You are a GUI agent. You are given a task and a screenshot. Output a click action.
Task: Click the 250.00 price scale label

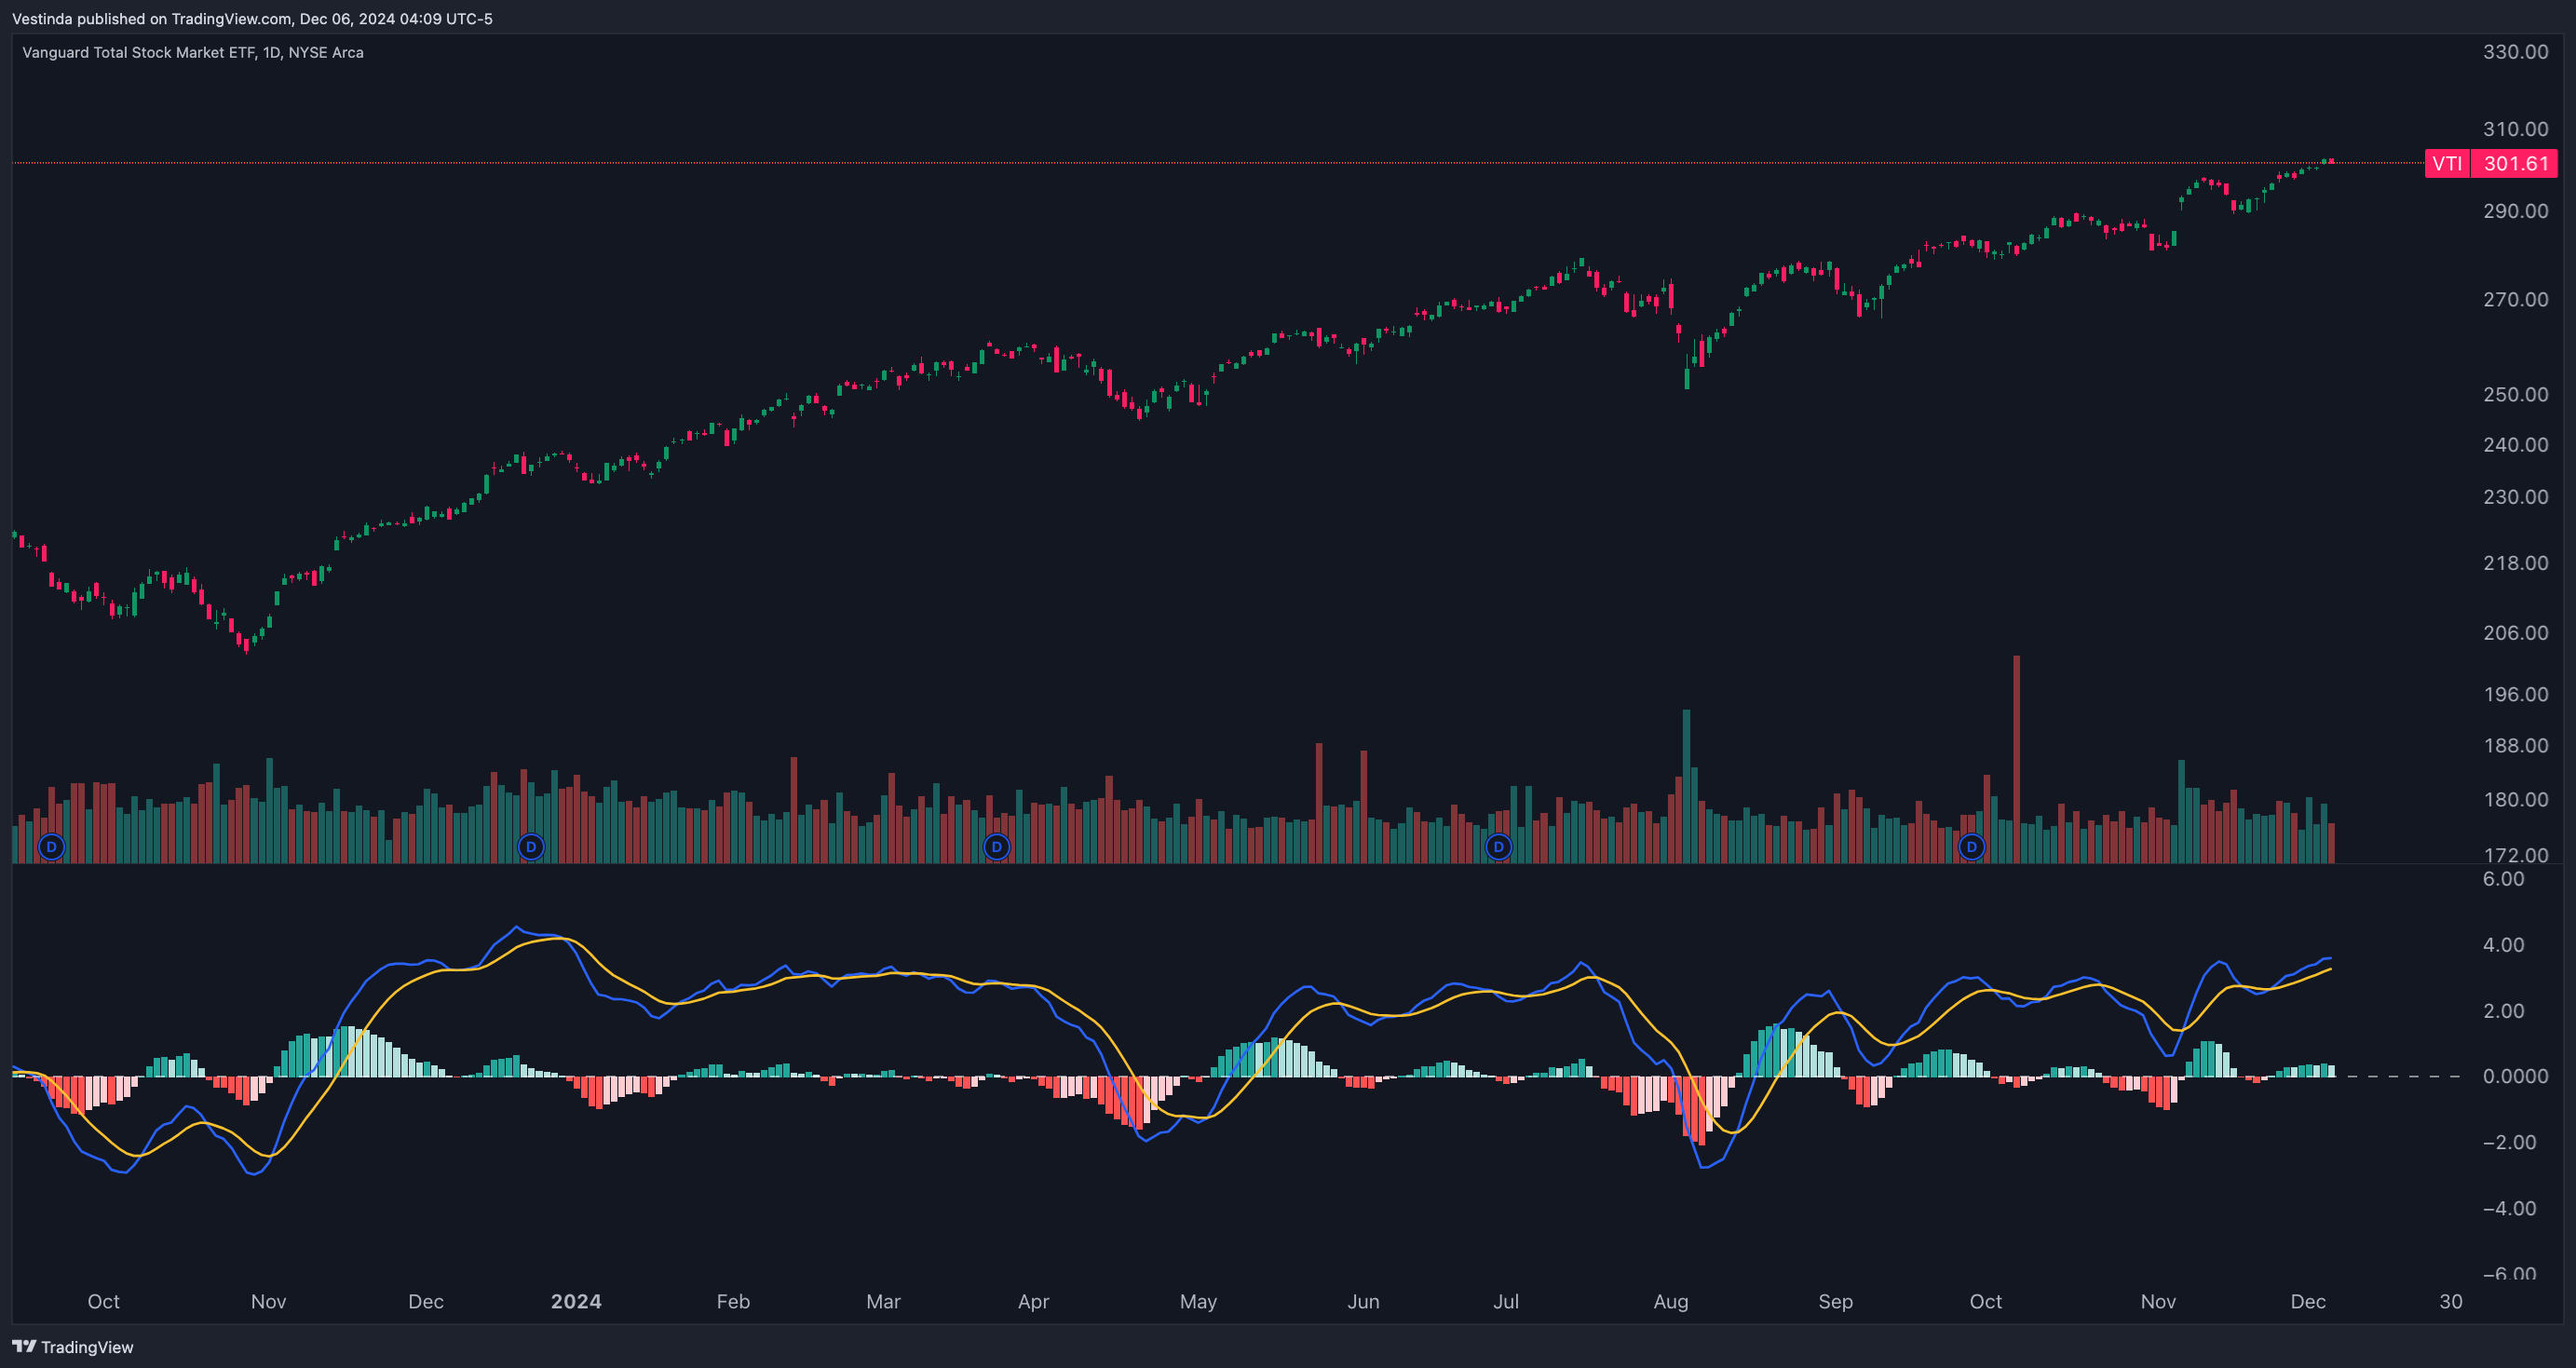click(2515, 394)
